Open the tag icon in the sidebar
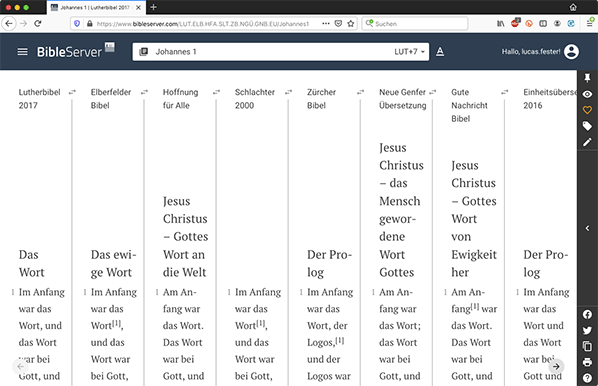Viewport: 598px width, 386px height. coord(587,126)
